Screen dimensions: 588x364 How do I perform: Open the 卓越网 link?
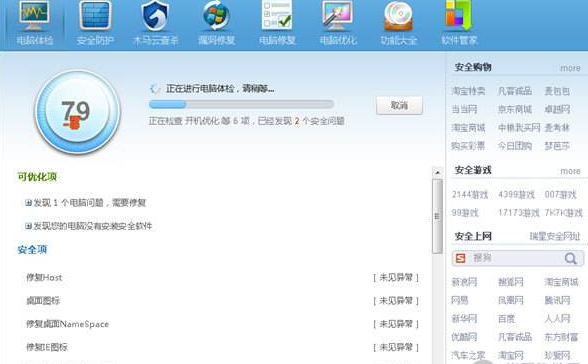[557, 109]
